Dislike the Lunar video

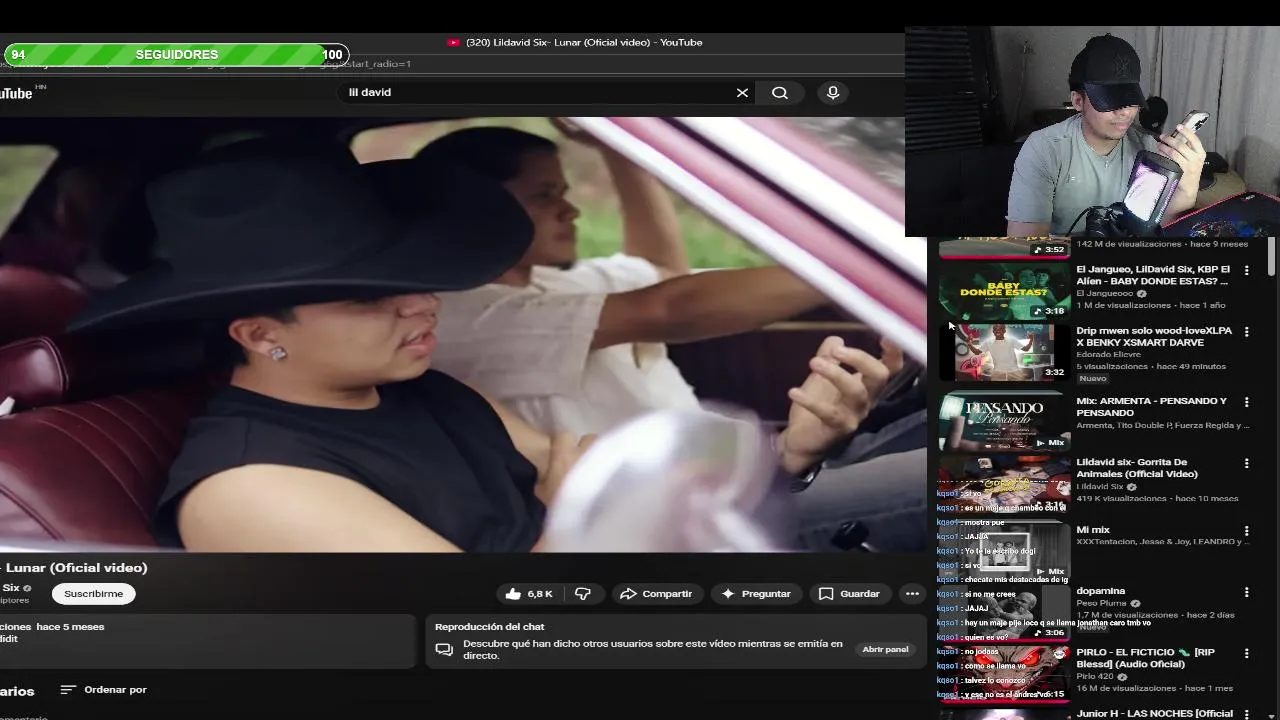pyautogui.click(x=583, y=594)
